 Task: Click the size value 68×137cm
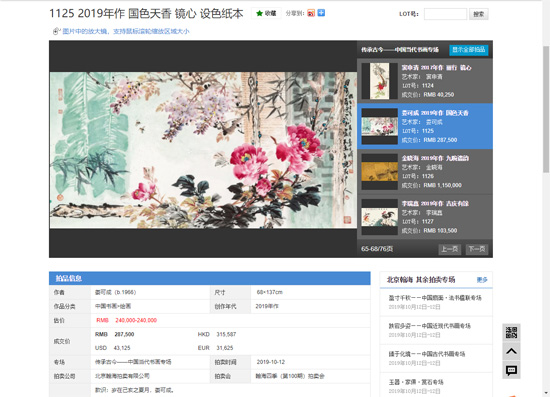click(269, 292)
